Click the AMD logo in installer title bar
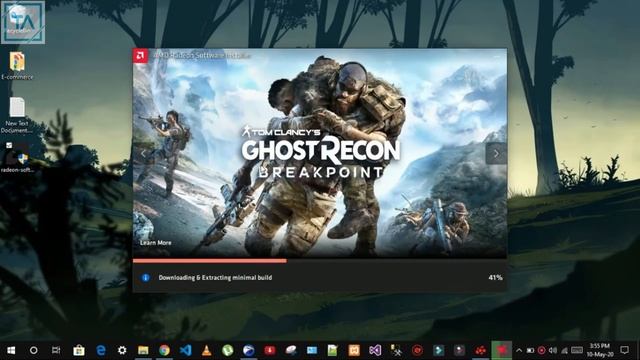Screen dimensions: 640x360 point(140,56)
